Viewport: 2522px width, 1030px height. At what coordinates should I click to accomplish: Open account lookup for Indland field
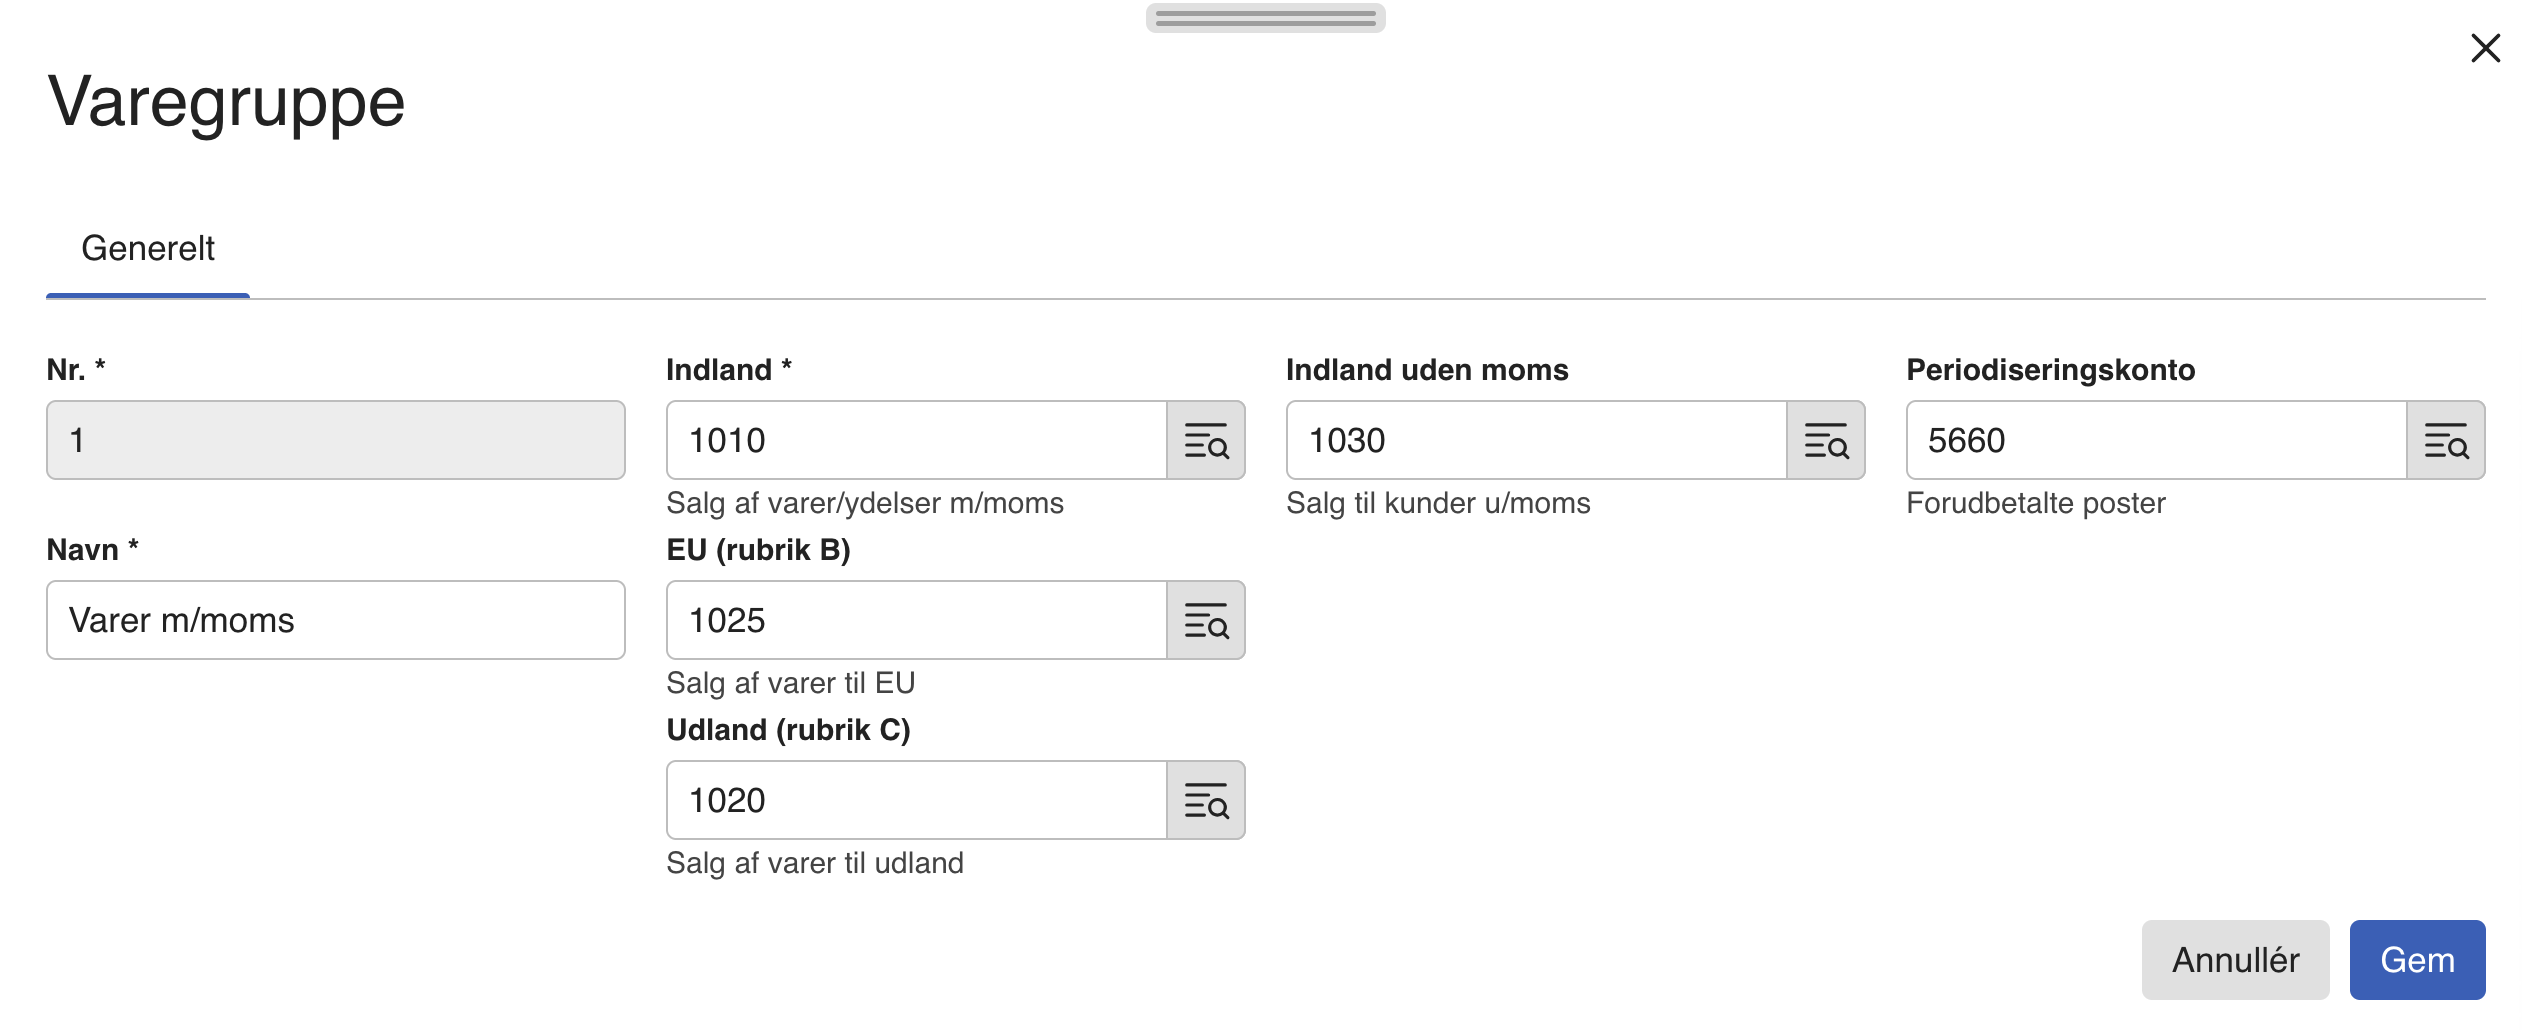coord(1206,440)
